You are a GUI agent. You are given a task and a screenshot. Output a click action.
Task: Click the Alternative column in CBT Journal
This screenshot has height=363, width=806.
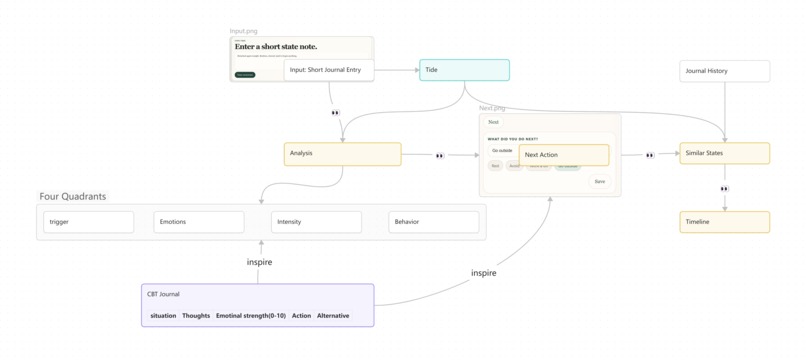[x=333, y=316]
